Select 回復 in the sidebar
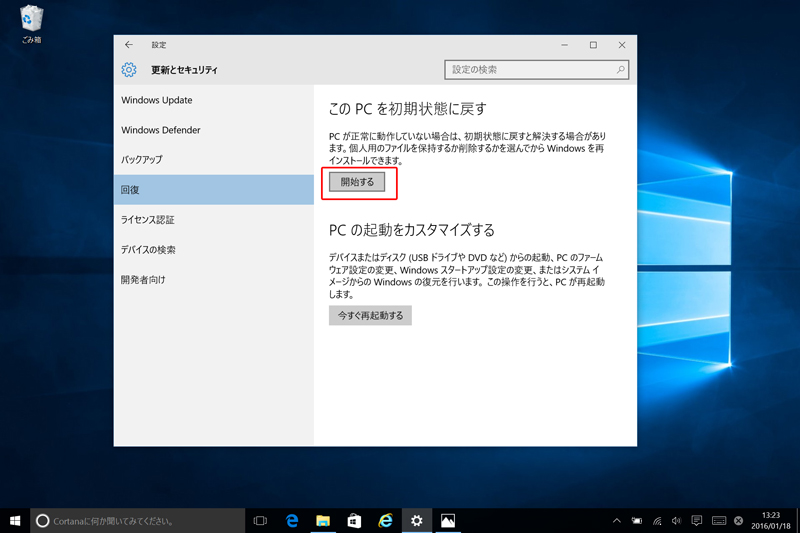Image resolution: width=800 pixels, height=533 pixels. point(214,190)
